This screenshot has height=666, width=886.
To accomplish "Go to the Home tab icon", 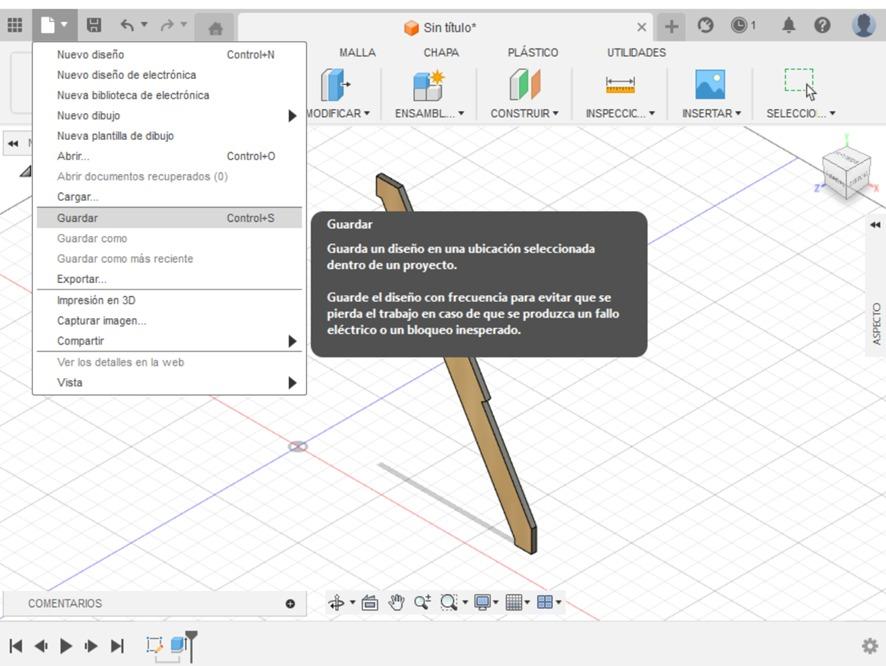I will [215, 27].
